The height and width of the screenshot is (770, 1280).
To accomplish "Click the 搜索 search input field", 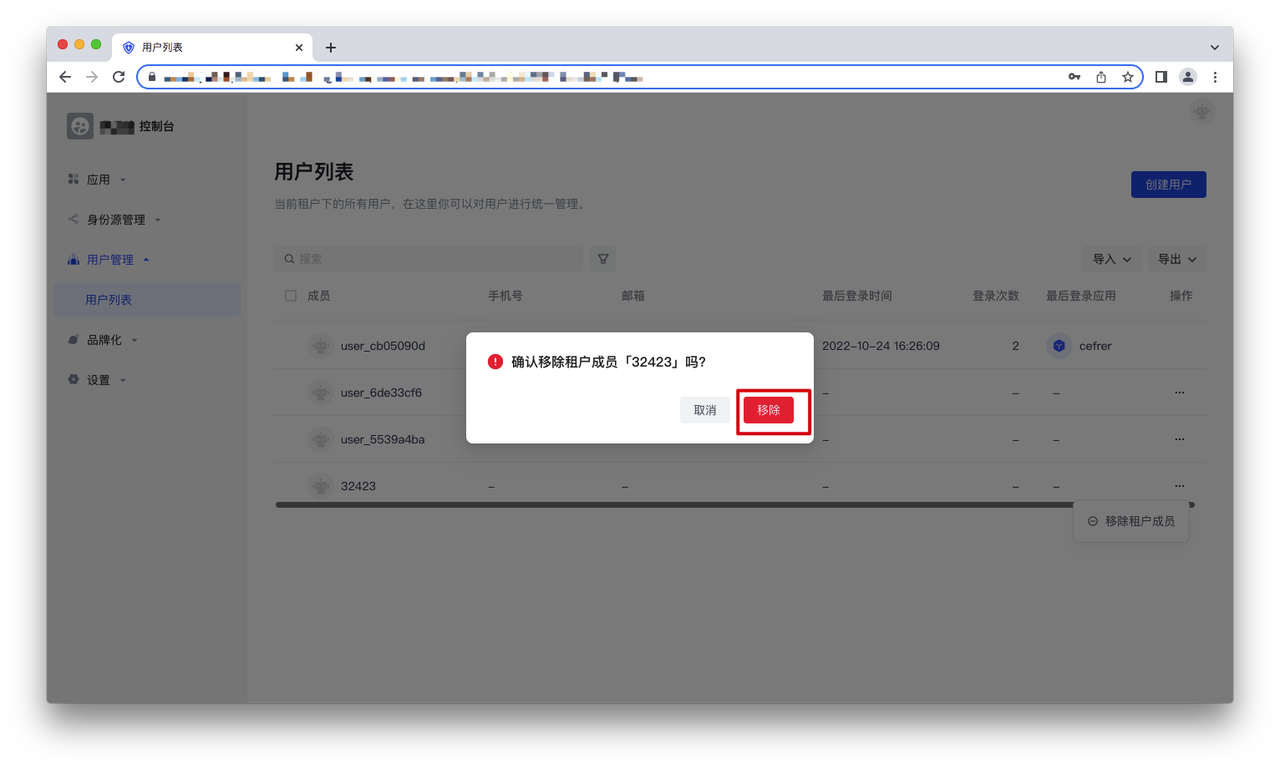I will tap(430, 259).
